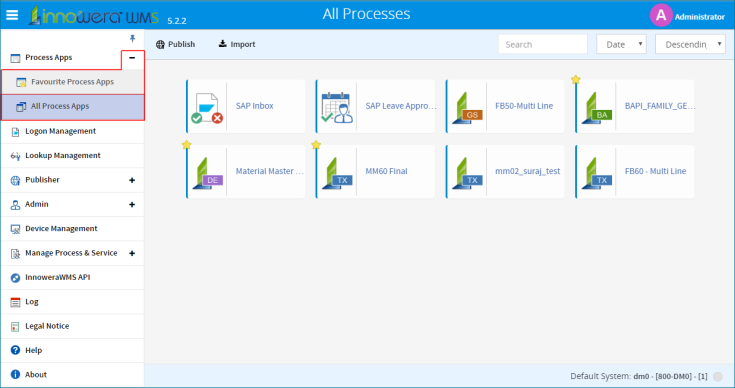Open the MM60 Final process title
Screen dimensions: 735x388
coord(386,172)
